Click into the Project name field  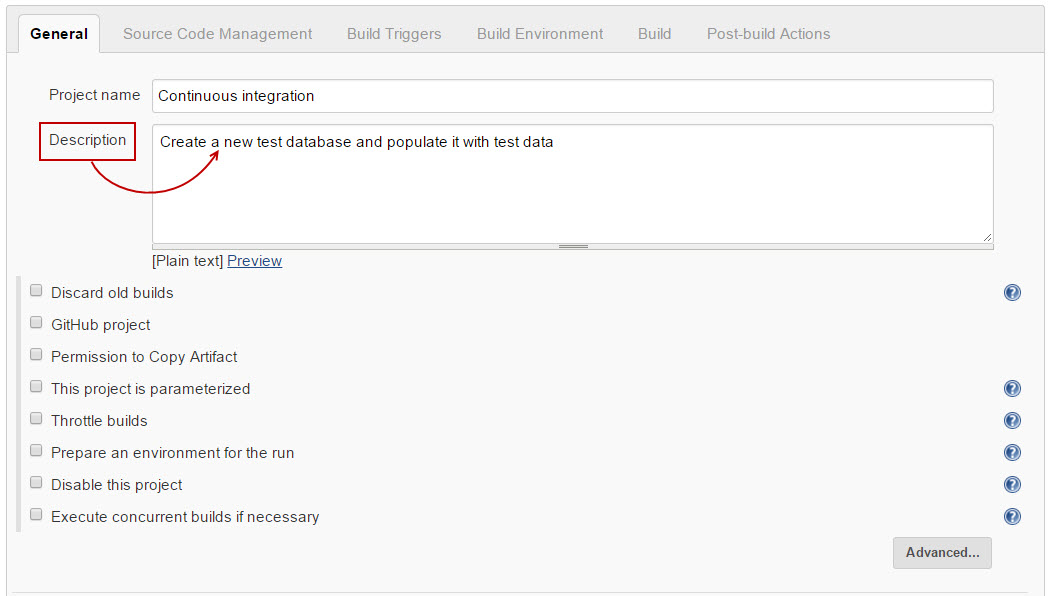[x=572, y=96]
